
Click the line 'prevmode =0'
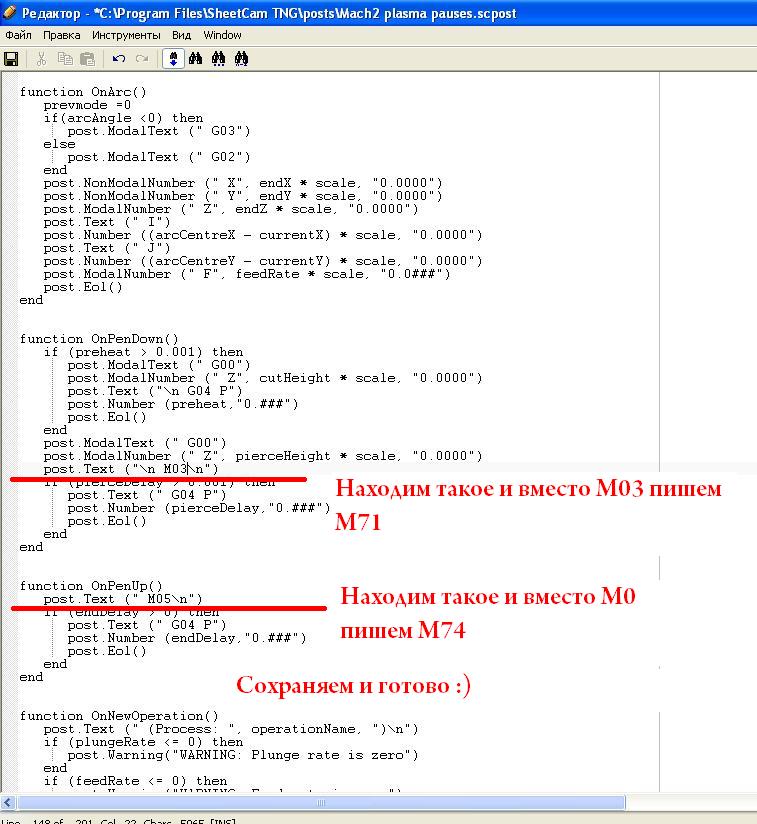(87, 105)
